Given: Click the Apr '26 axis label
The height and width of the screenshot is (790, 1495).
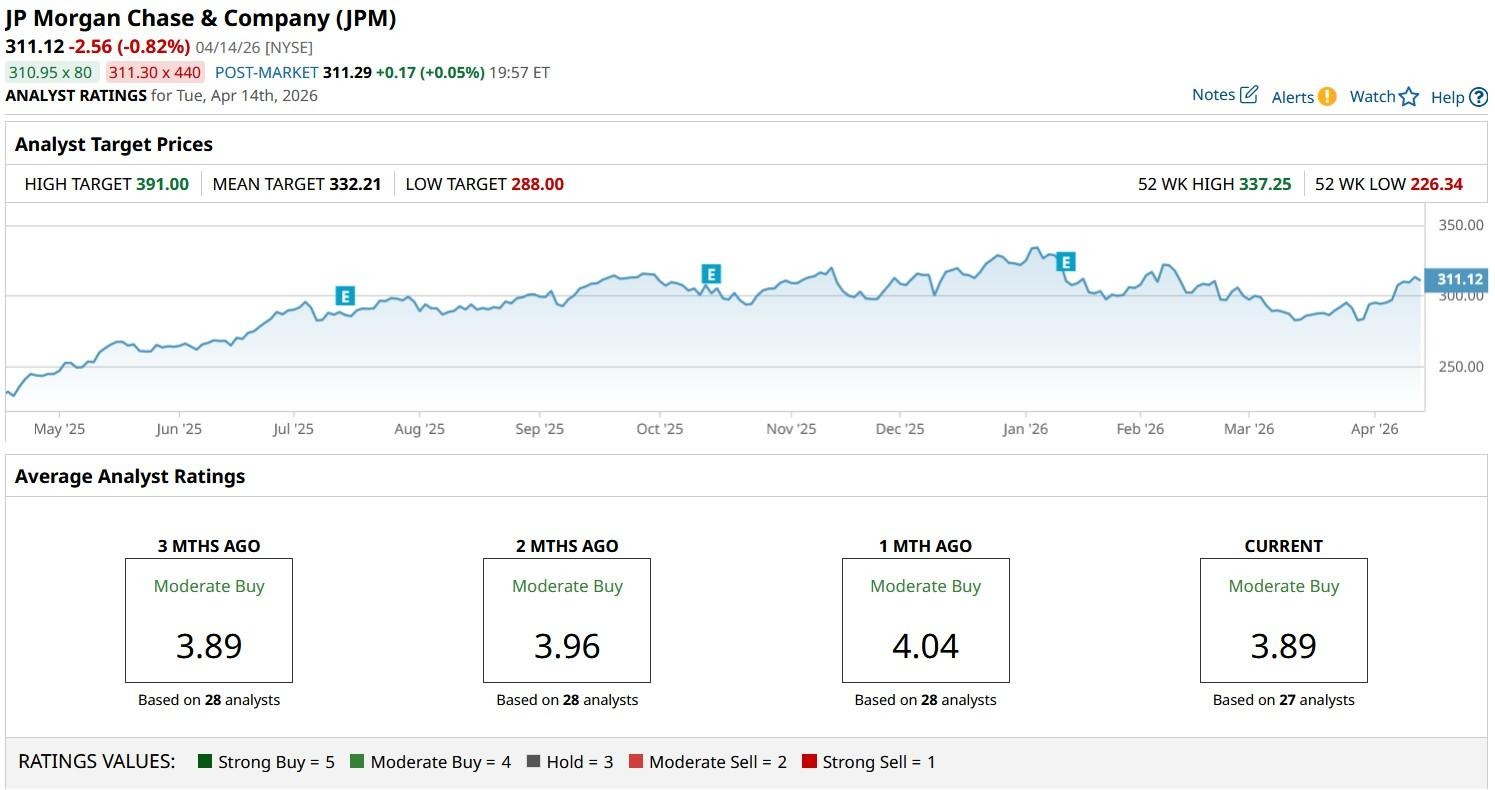Looking at the screenshot, I should coord(1375,429).
